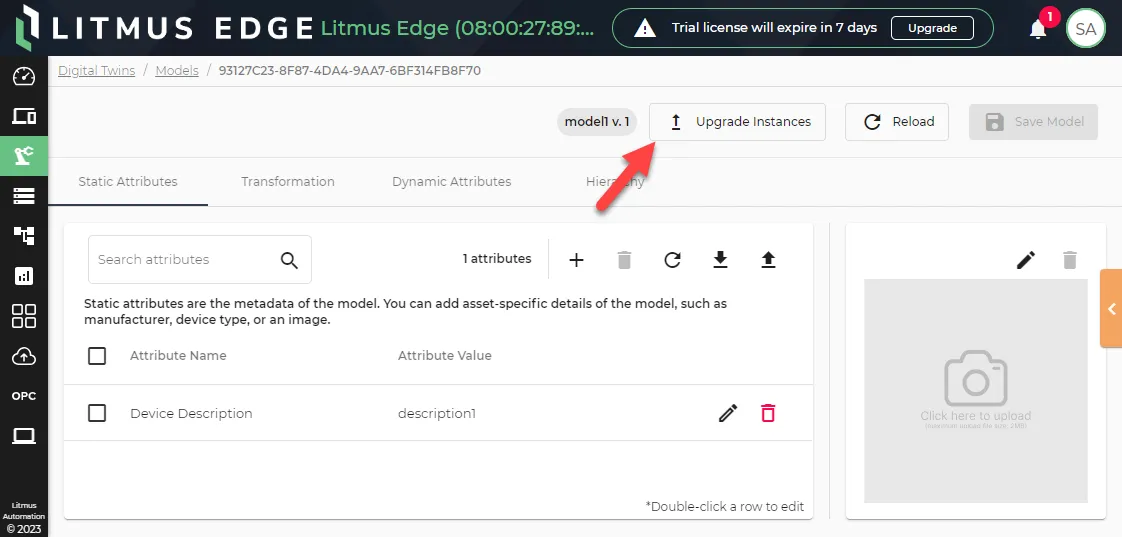Click the Litmus Edge device name title
The width and height of the screenshot is (1122, 537).
coord(457,29)
